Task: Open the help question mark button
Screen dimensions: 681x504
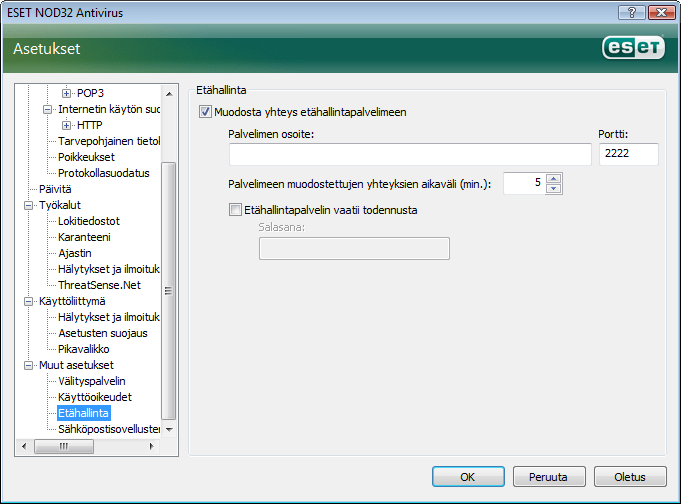Action: [x=632, y=13]
